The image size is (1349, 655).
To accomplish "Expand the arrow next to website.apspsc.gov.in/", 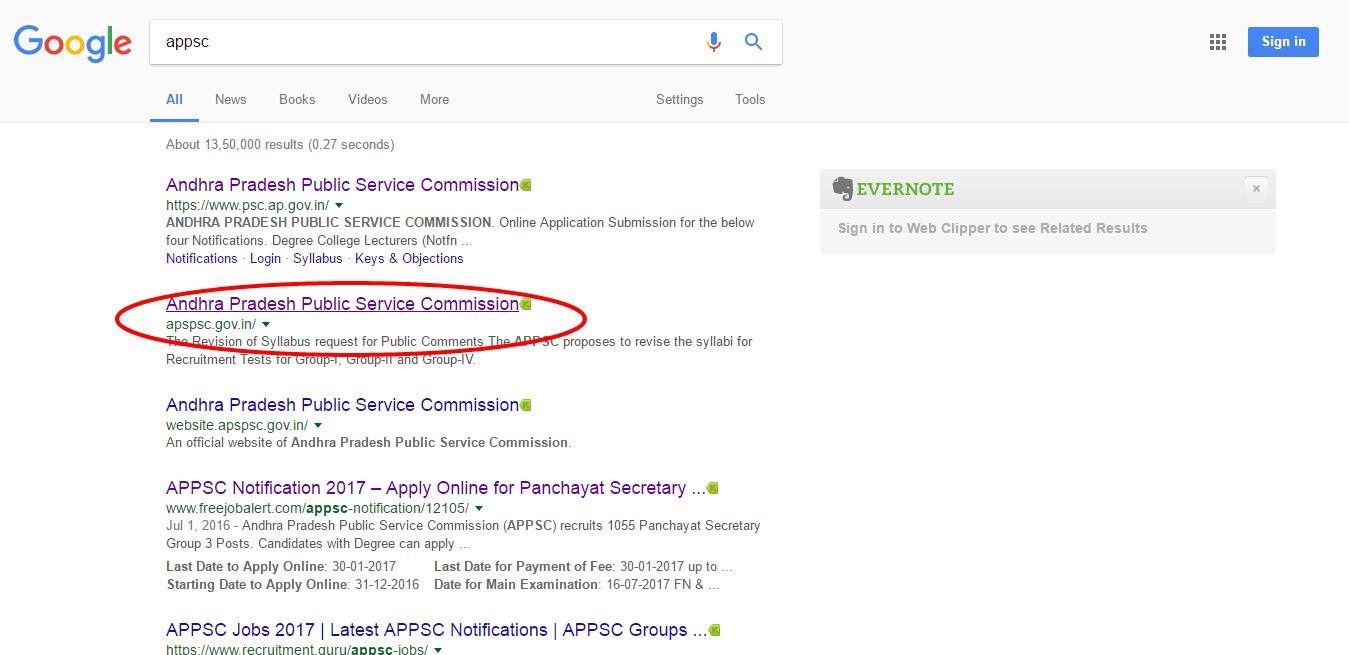I will coord(318,425).
